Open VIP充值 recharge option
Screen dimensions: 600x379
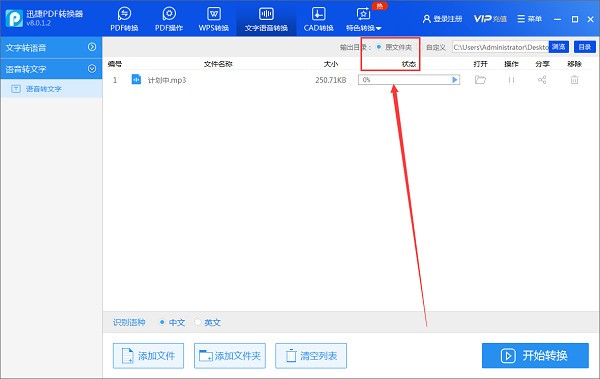490,19
